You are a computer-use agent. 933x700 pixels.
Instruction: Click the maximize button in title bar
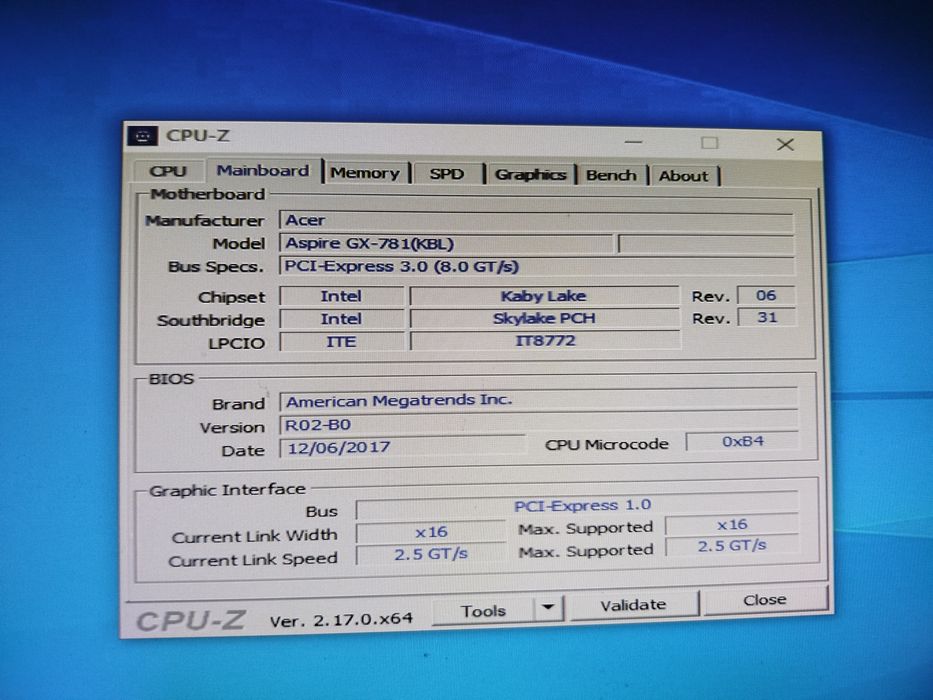click(x=709, y=143)
